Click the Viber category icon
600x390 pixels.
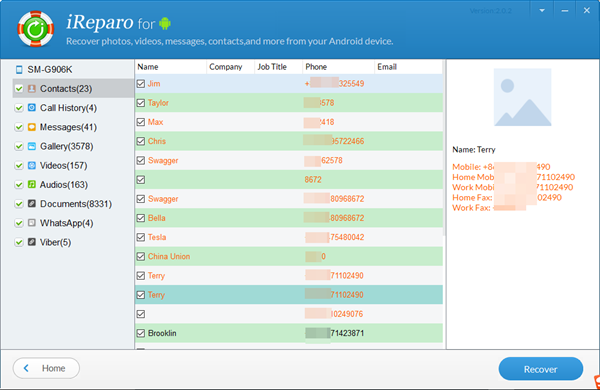click(x=32, y=242)
